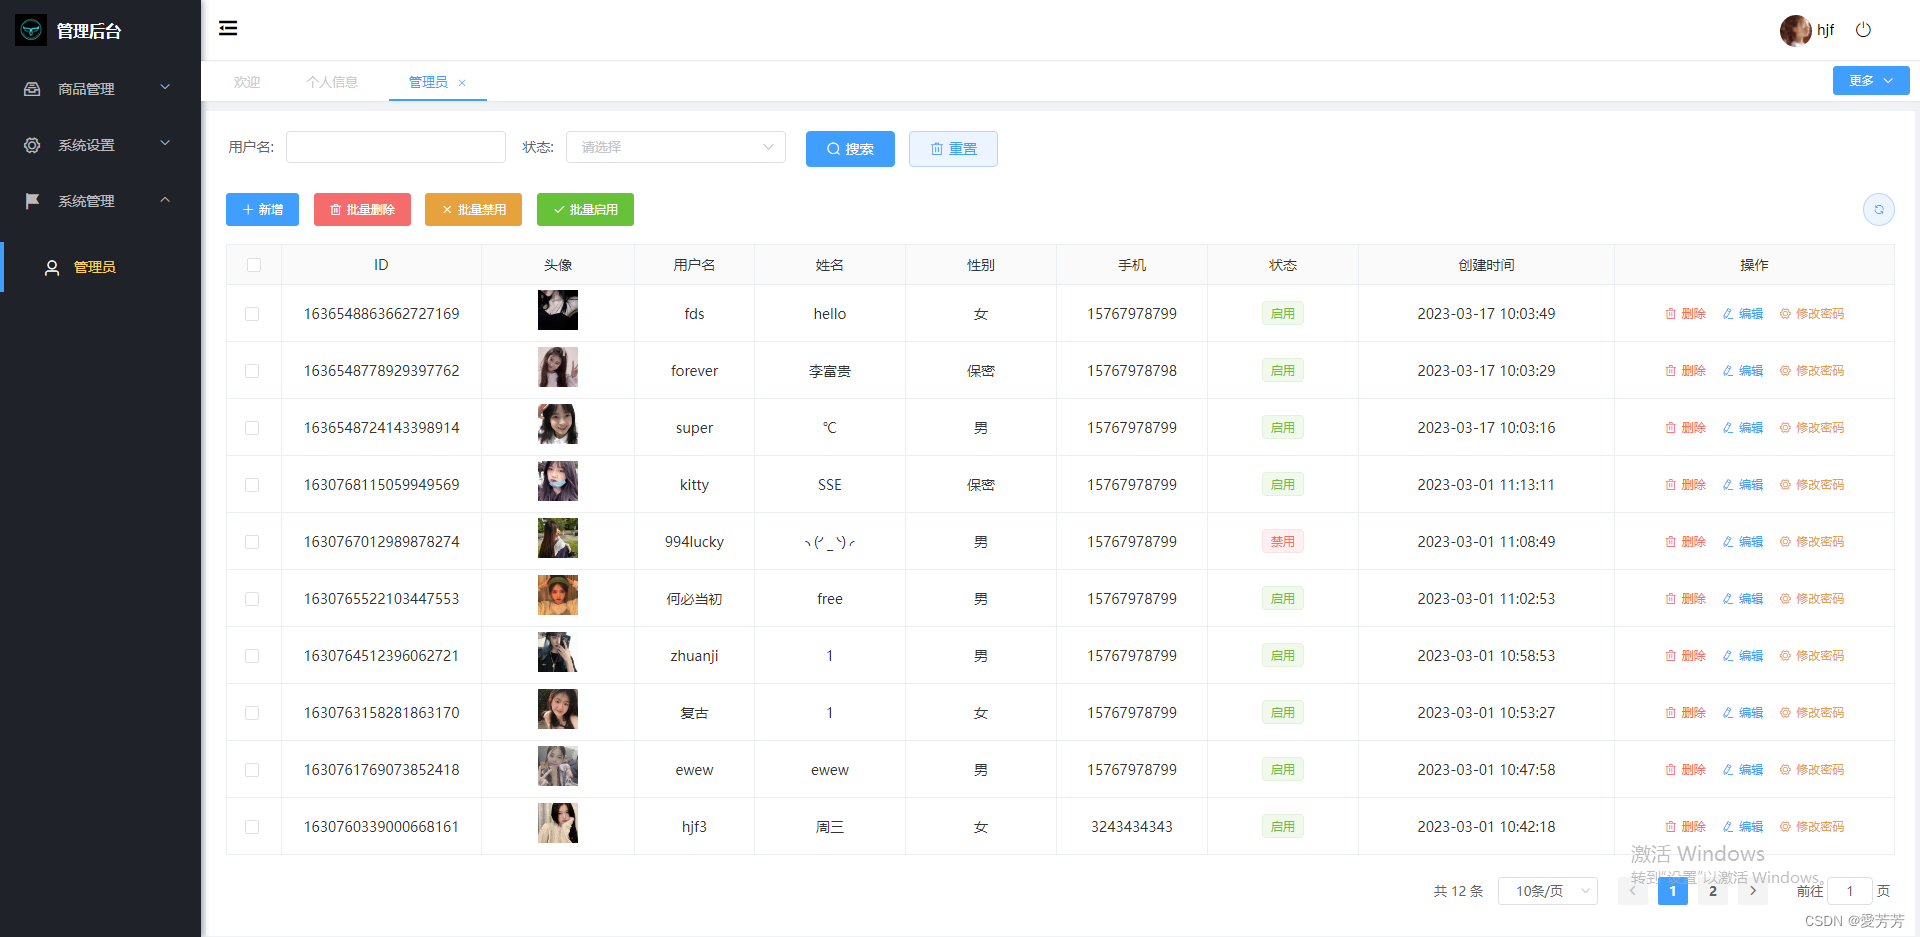Viewport: 1920px width, 937px height.
Task: Click the hjf user avatar
Action: pos(1795,30)
